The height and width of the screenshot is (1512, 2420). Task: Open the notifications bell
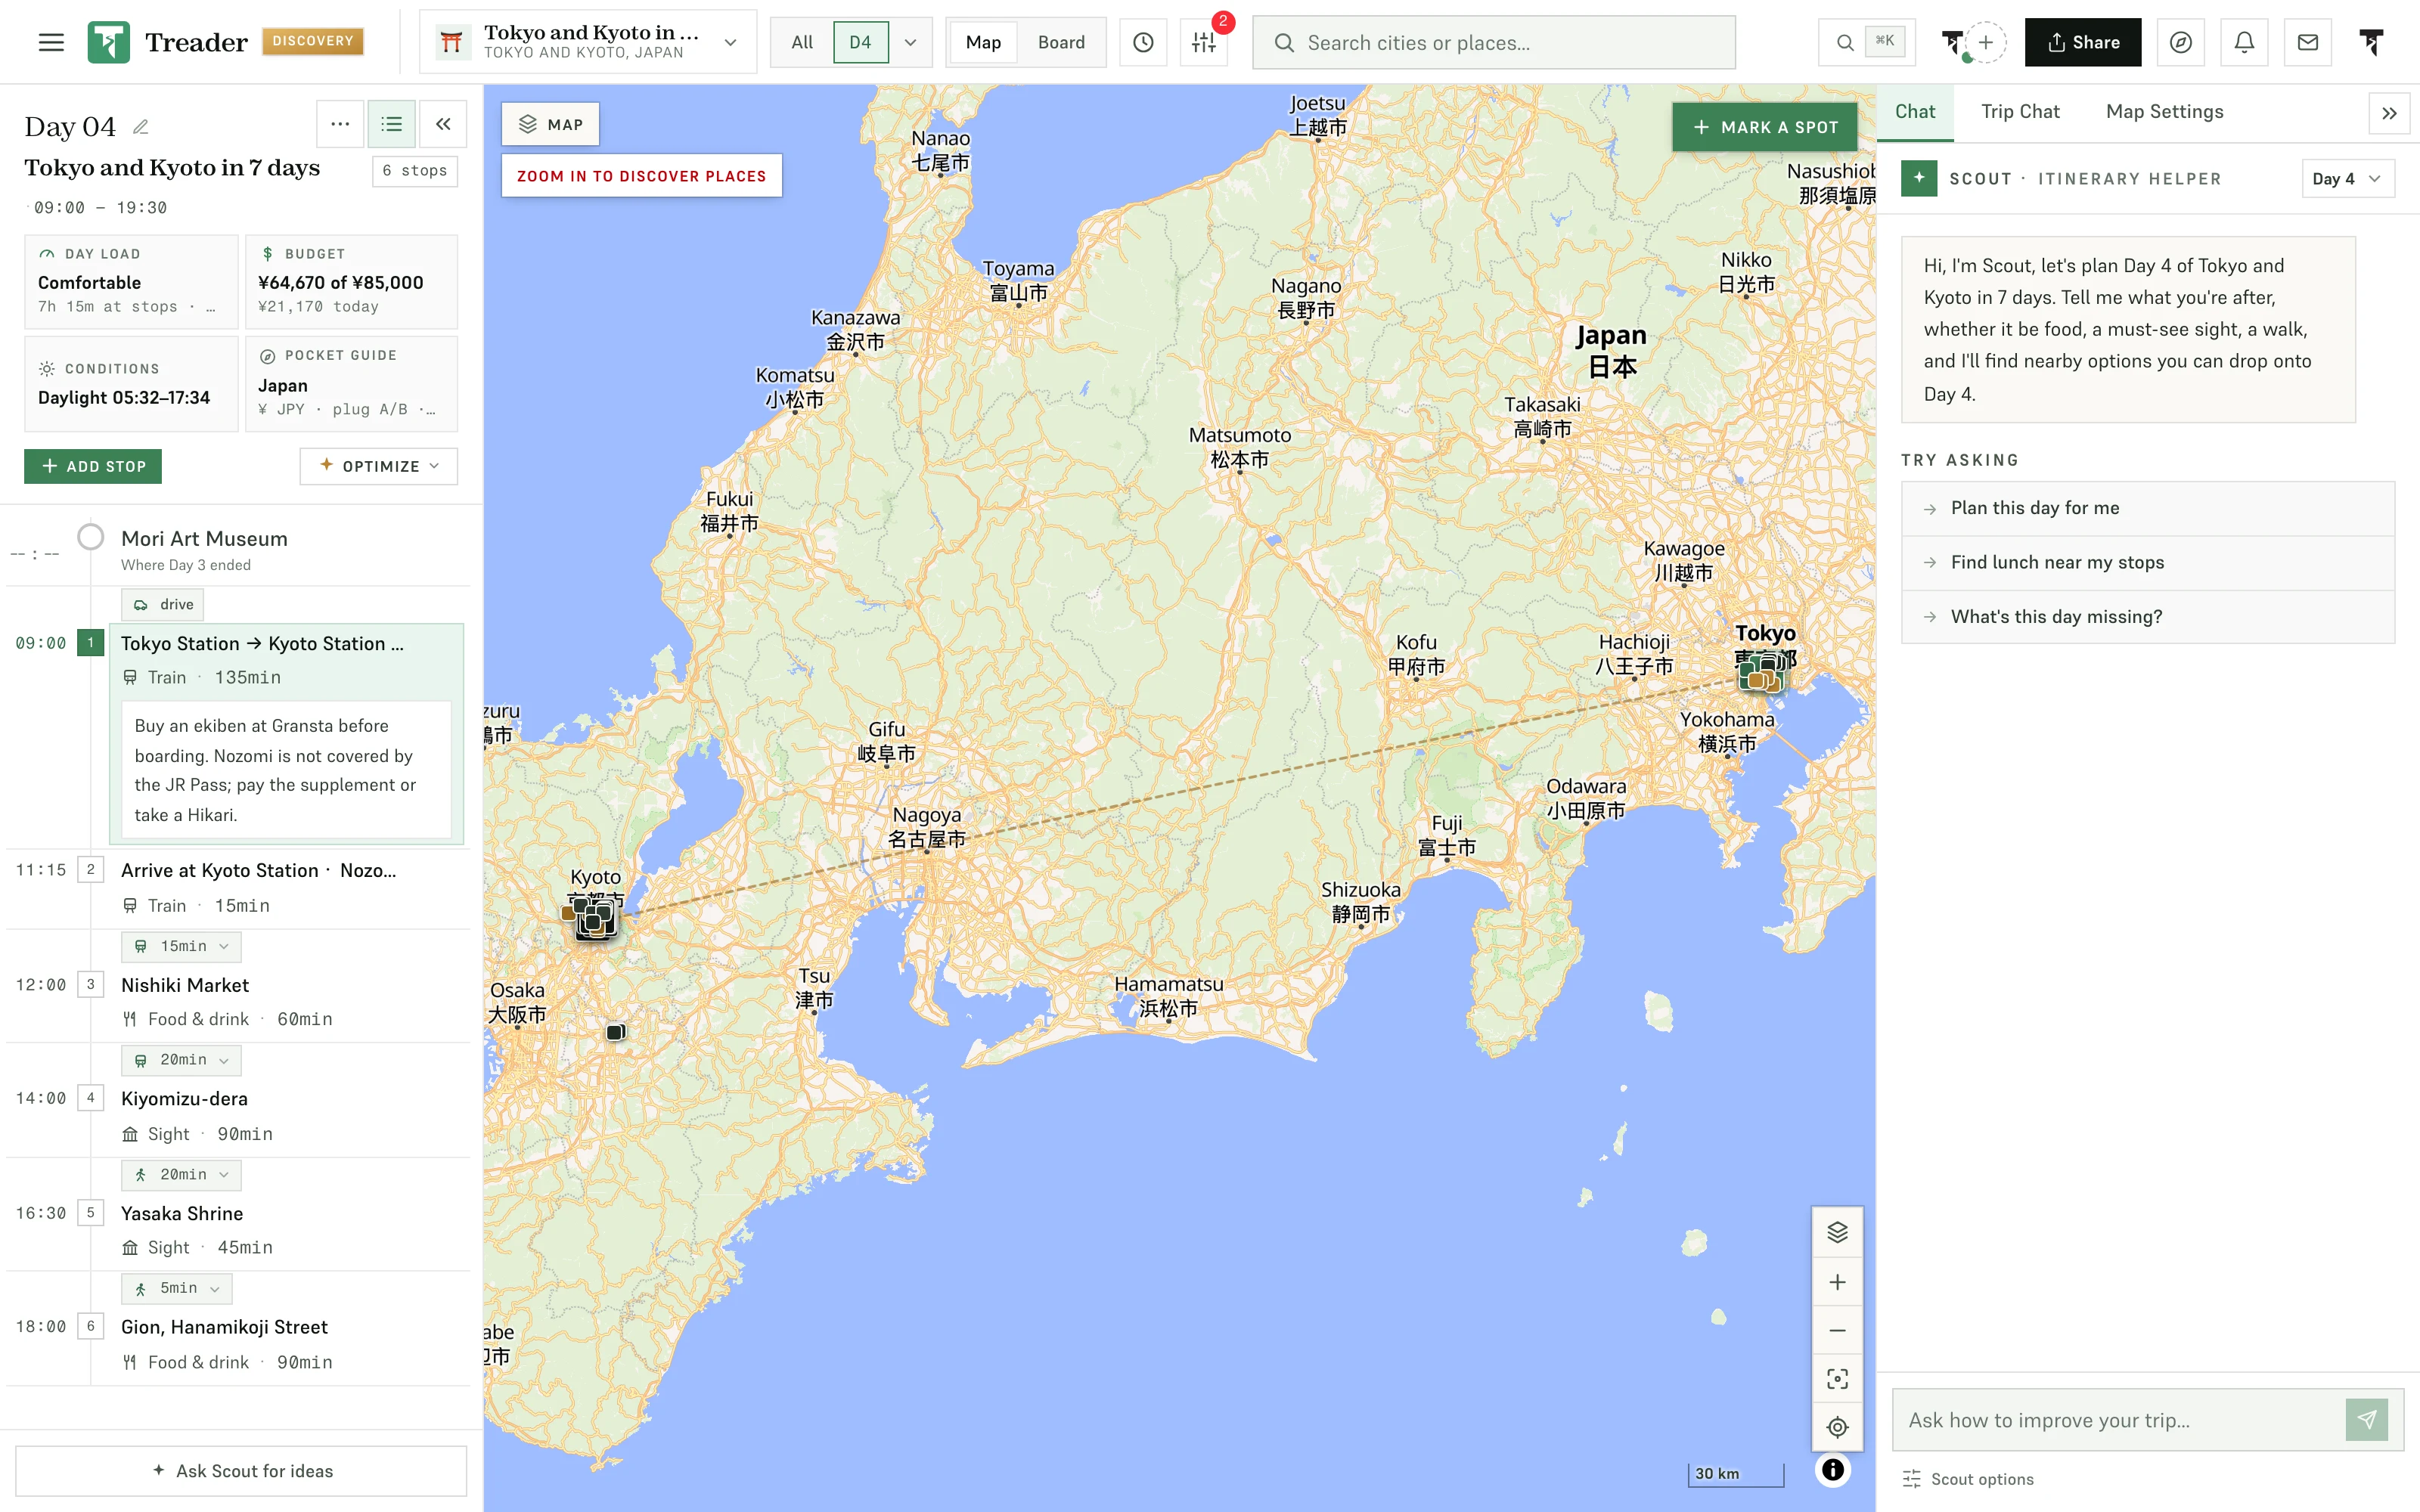click(2244, 42)
